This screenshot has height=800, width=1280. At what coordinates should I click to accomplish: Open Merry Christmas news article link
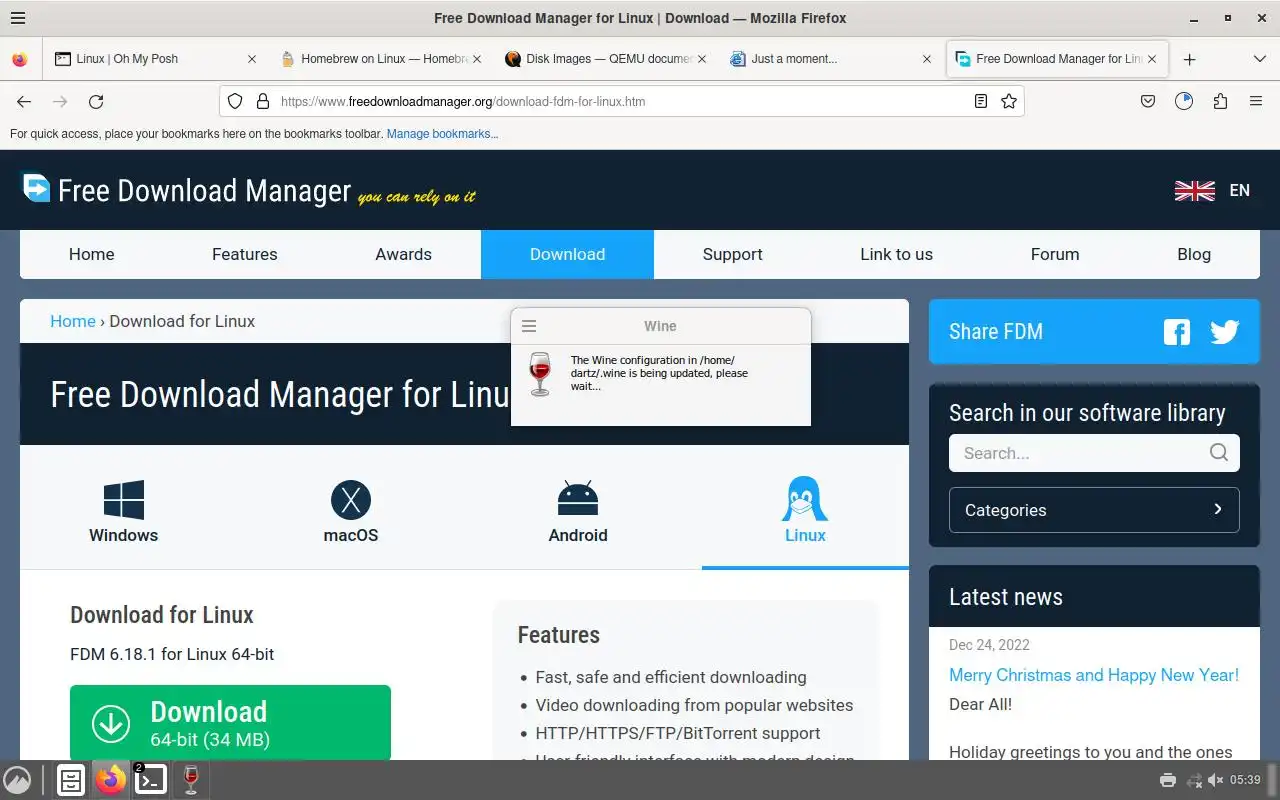pos(1094,675)
